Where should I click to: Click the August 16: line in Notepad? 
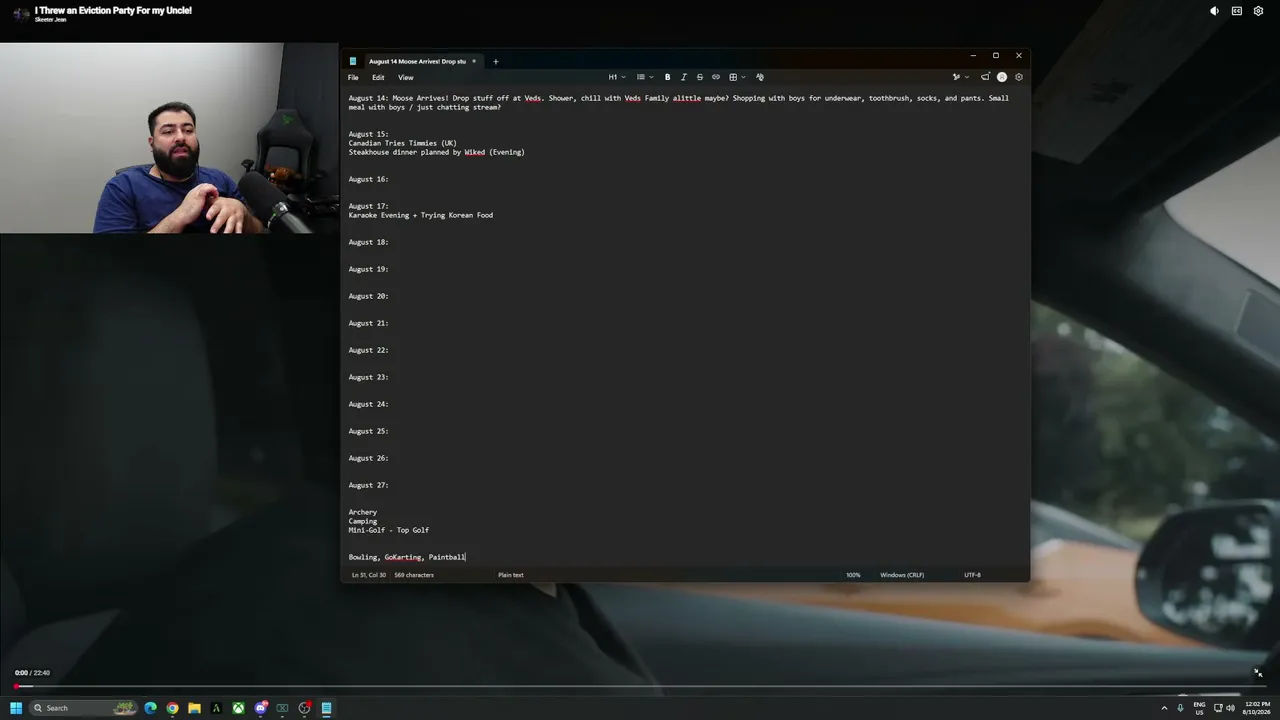[x=368, y=180]
